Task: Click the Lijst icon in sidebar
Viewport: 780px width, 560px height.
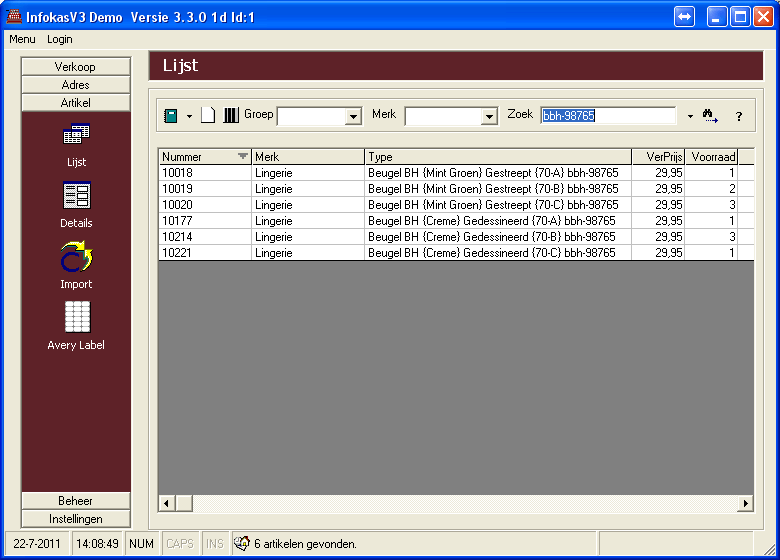Action: [x=76, y=136]
